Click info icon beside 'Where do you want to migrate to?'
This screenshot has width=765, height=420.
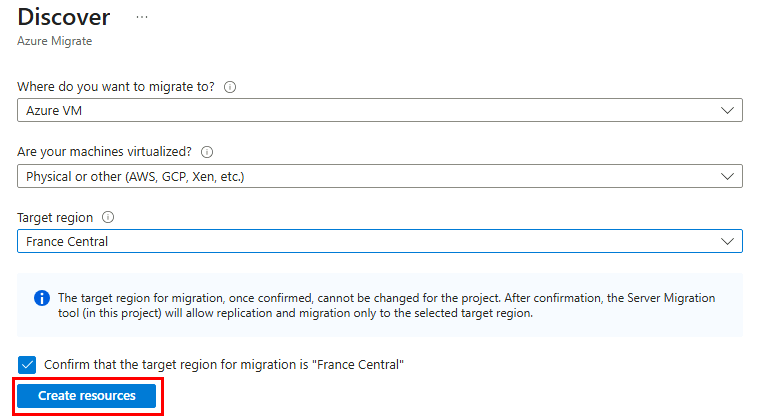click(230, 87)
